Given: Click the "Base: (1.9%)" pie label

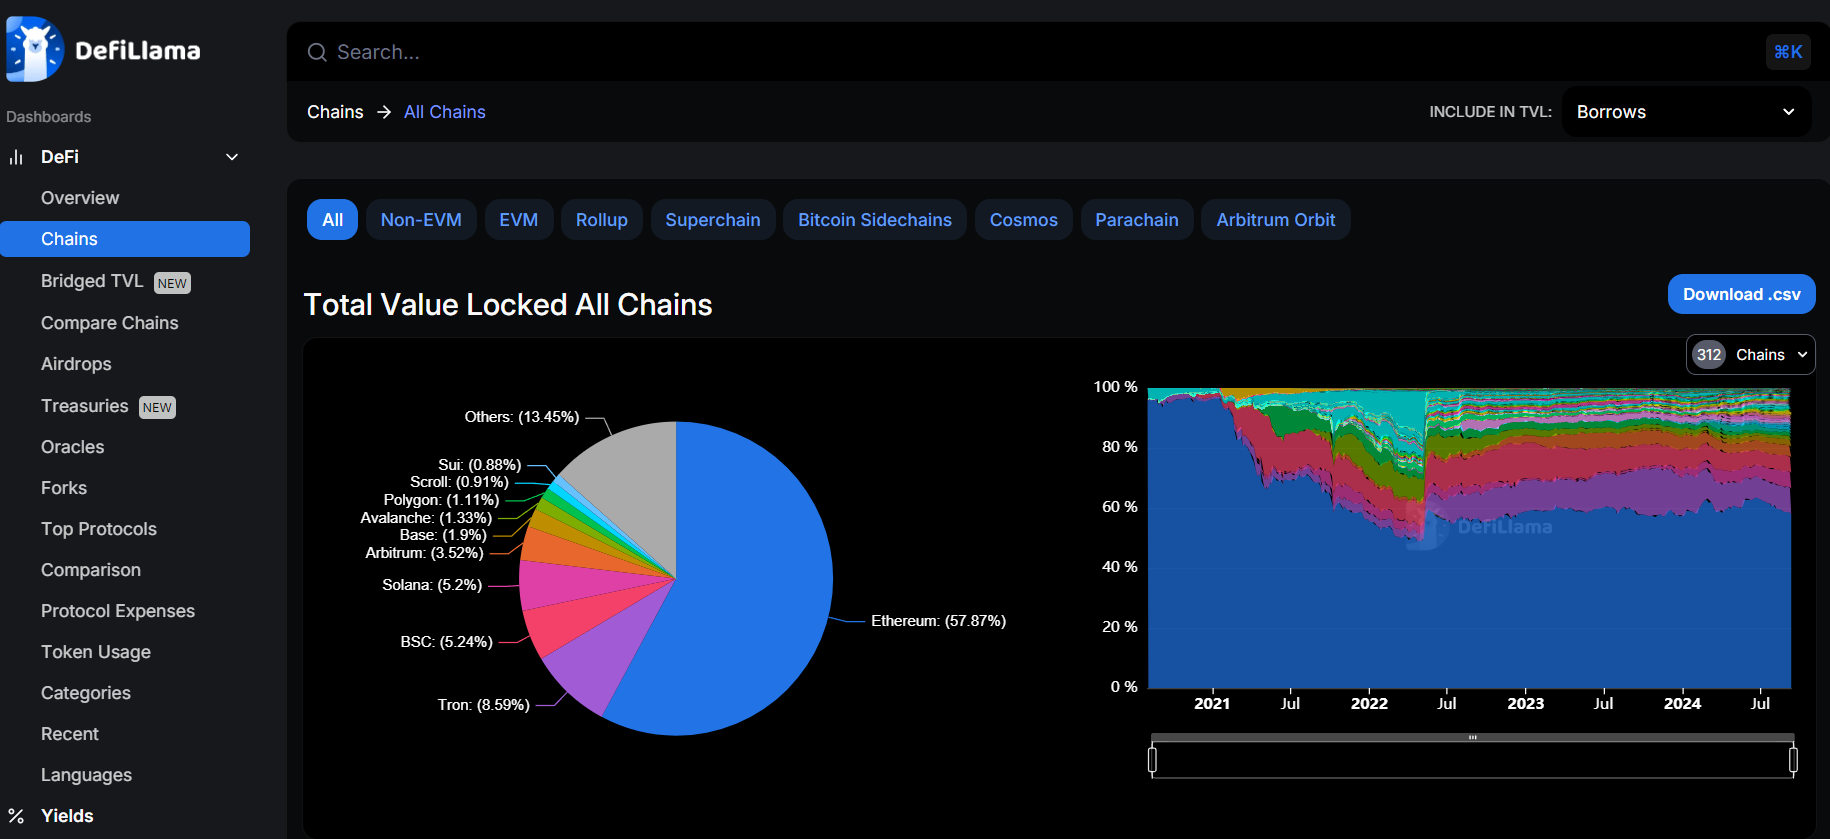Looking at the screenshot, I should pyautogui.click(x=443, y=535).
